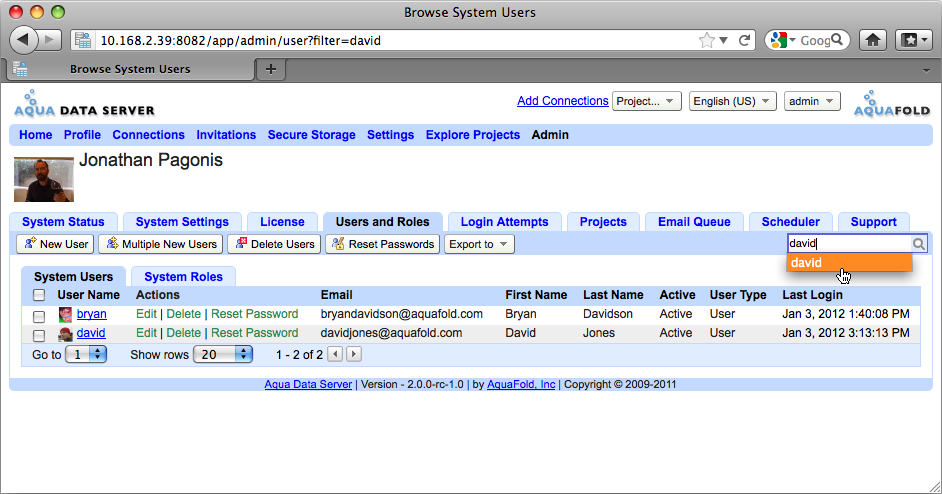Screen dimensions: 942x494
Task: Switch to the Scheduler tab
Action: click(791, 222)
